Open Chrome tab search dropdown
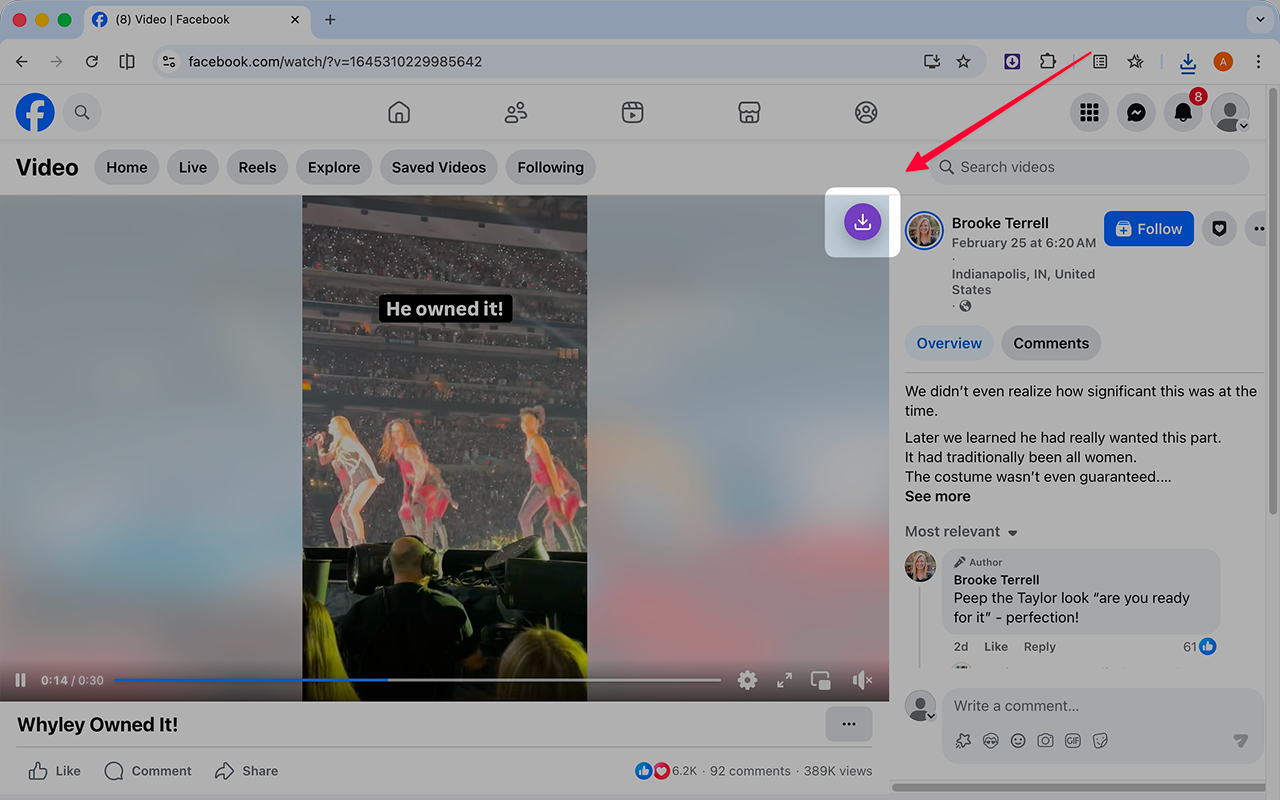 pos(1259,20)
